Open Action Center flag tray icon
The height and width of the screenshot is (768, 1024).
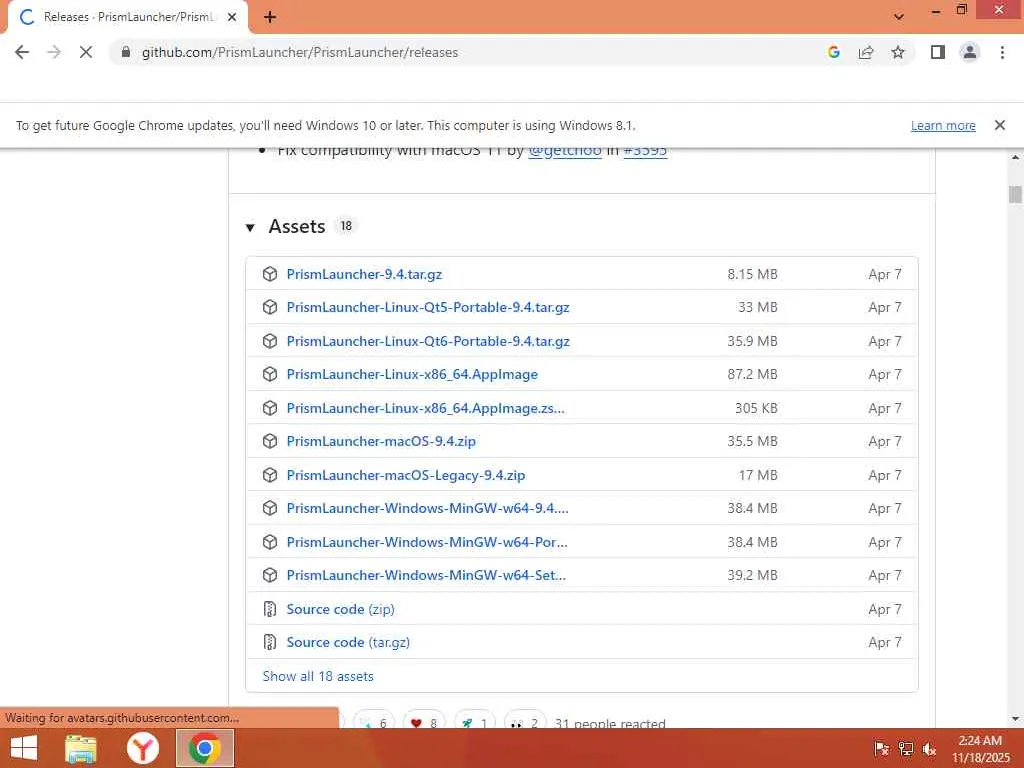pos(881,748)
